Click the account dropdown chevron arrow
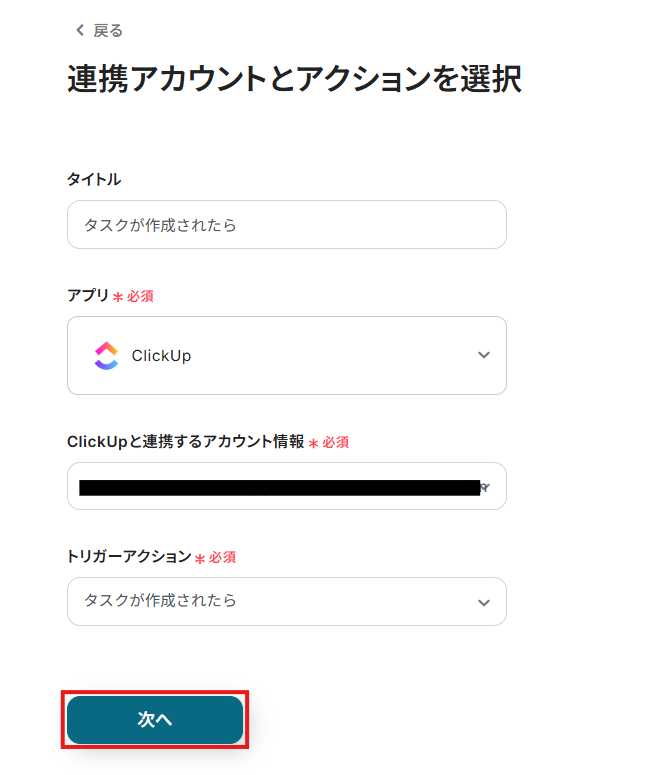Image resolution: width=647 pixels, height=775 pixels. [x=485, y=488]
